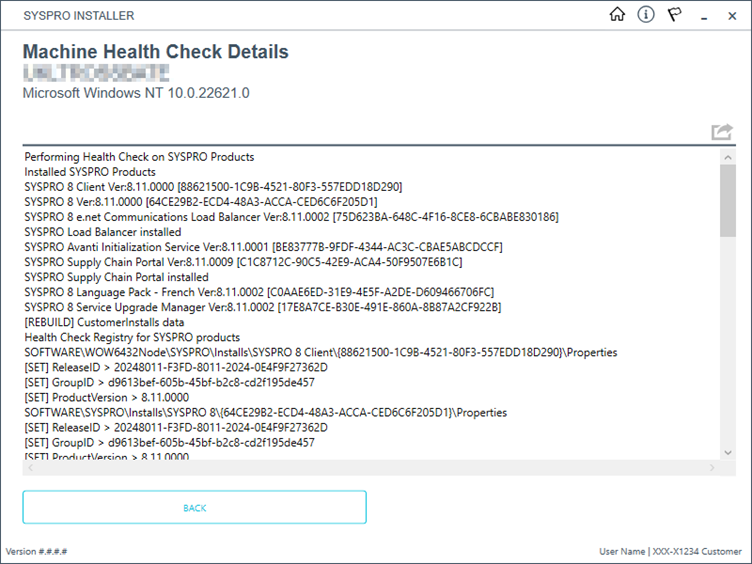The width and height of the screenshot is (752, 564).
Task: Open the information (i) icon
Action: (x=646, y=15)
